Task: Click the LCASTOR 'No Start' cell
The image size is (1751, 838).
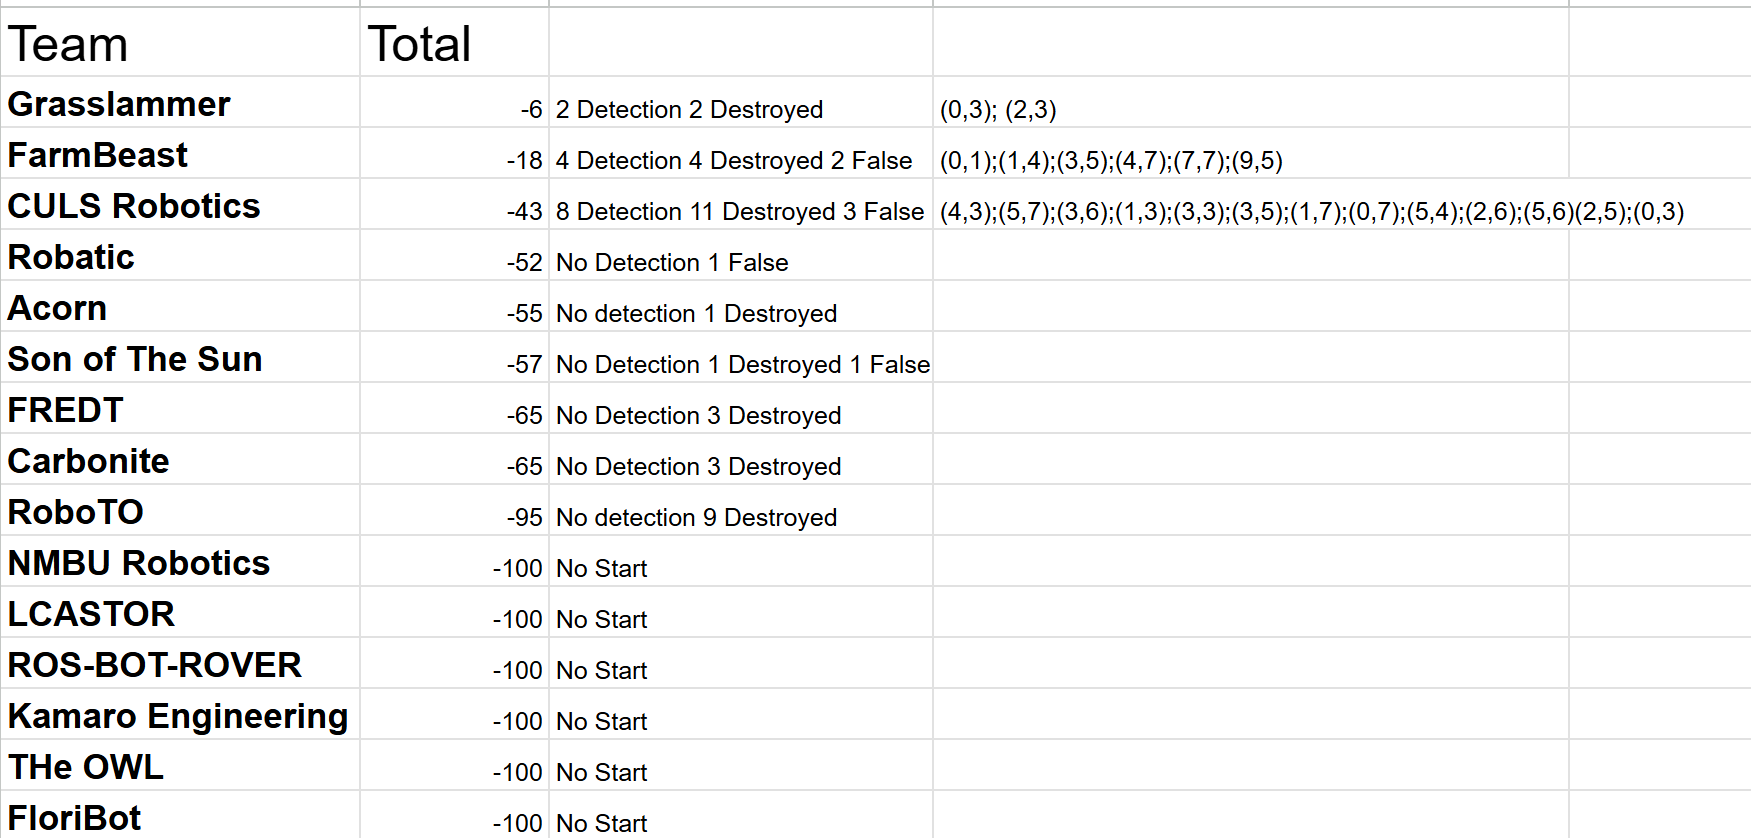Action: [x=740, y=612]
